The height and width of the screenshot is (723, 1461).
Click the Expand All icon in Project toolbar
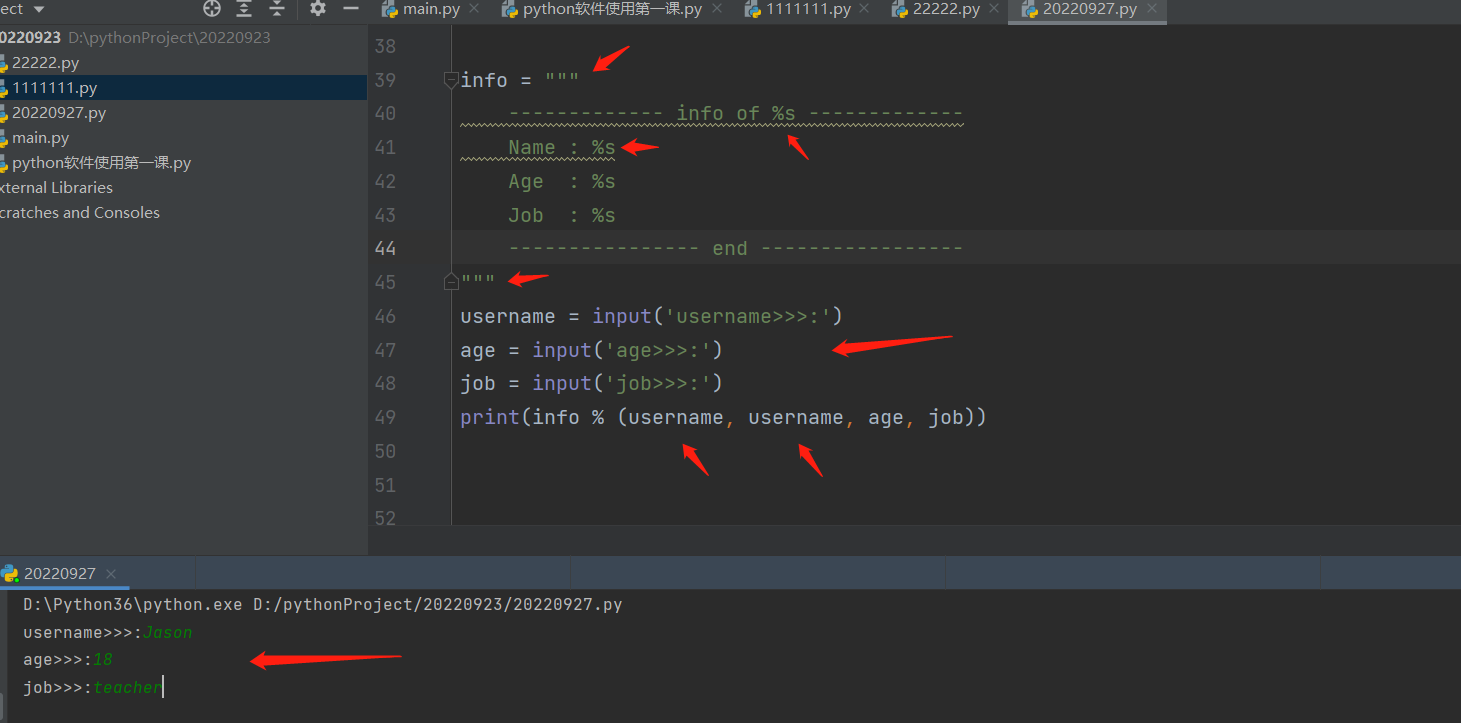pos(244,9)
